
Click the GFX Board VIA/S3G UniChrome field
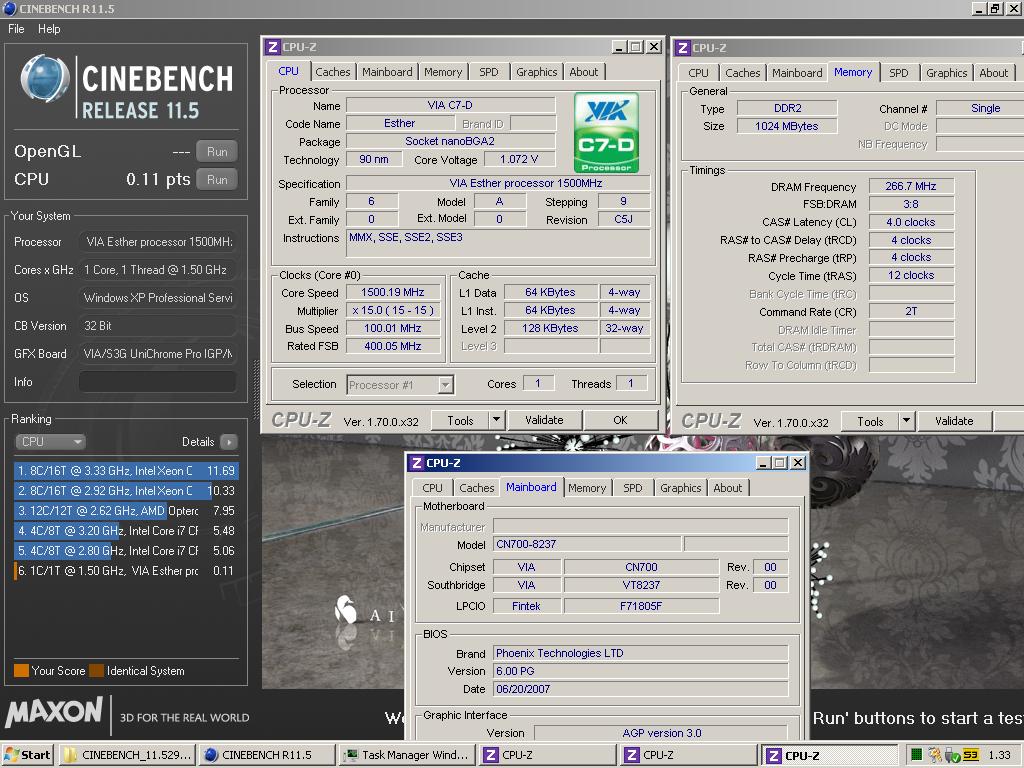(x=157, y=353)
